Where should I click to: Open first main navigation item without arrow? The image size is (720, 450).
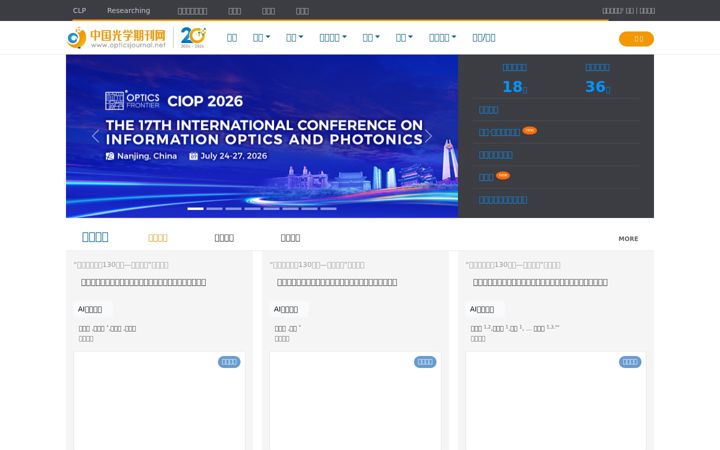[232, 38]
